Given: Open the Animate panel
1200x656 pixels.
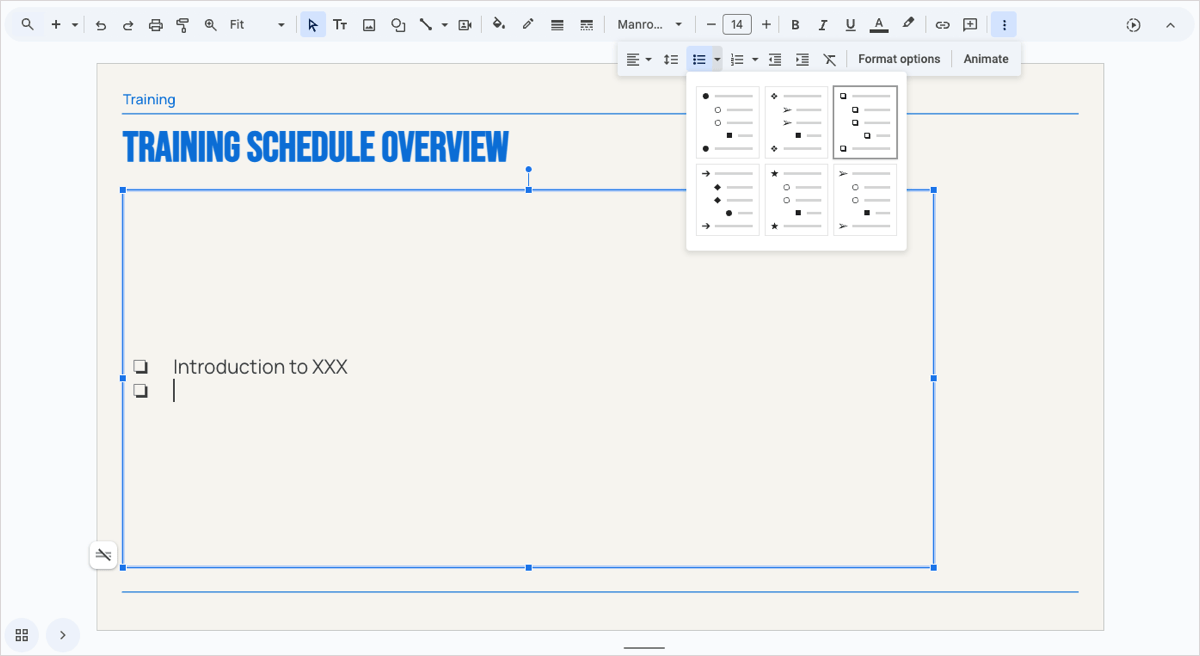Looking at the screenshot, I should pos(986,59).
